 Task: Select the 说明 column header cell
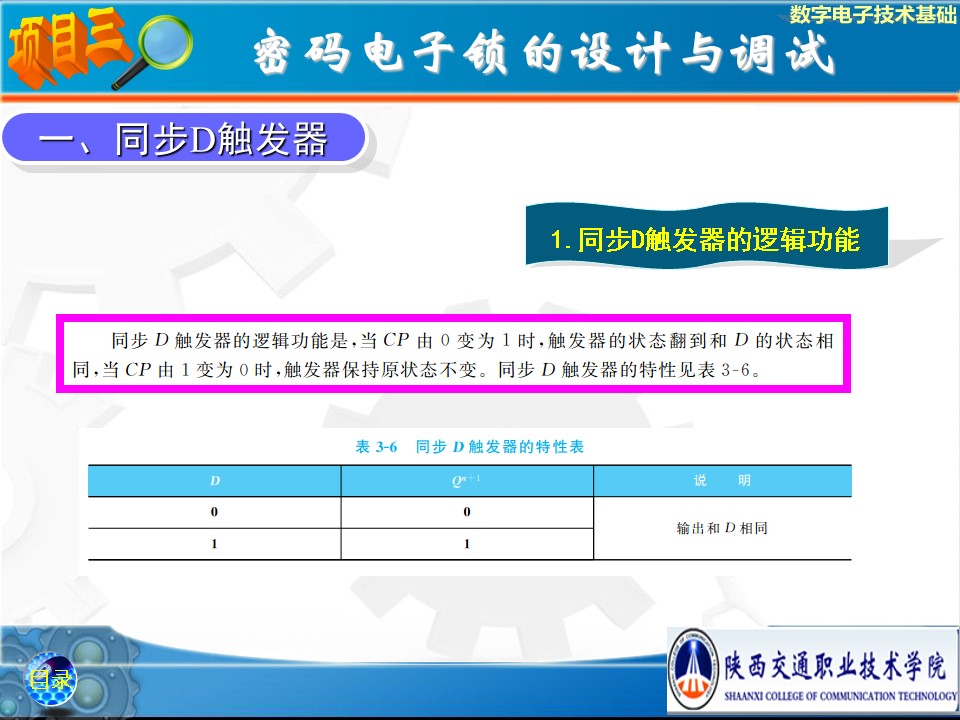[722, 481]
